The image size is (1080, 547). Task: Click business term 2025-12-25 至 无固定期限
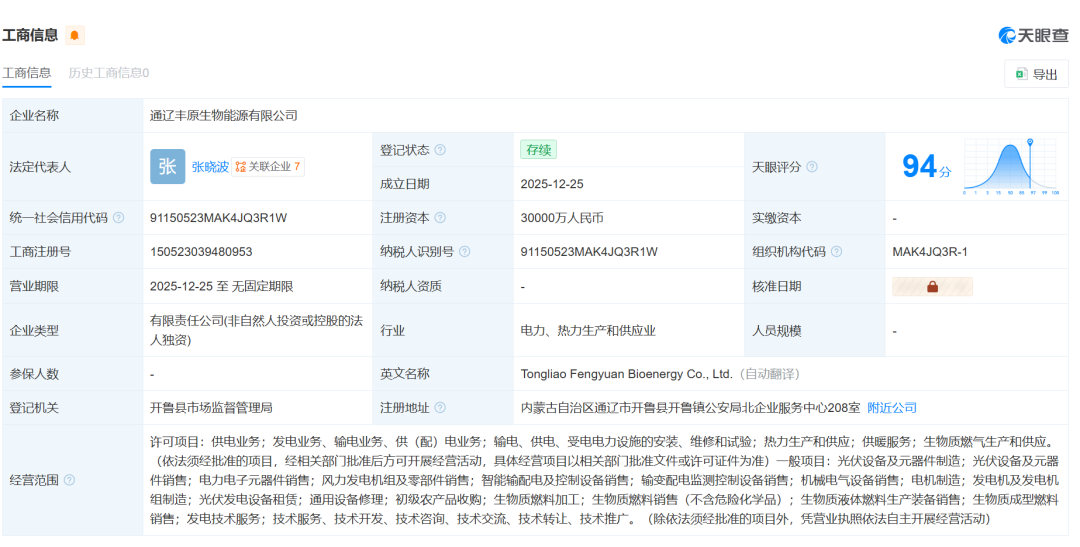tap(222, 287)
